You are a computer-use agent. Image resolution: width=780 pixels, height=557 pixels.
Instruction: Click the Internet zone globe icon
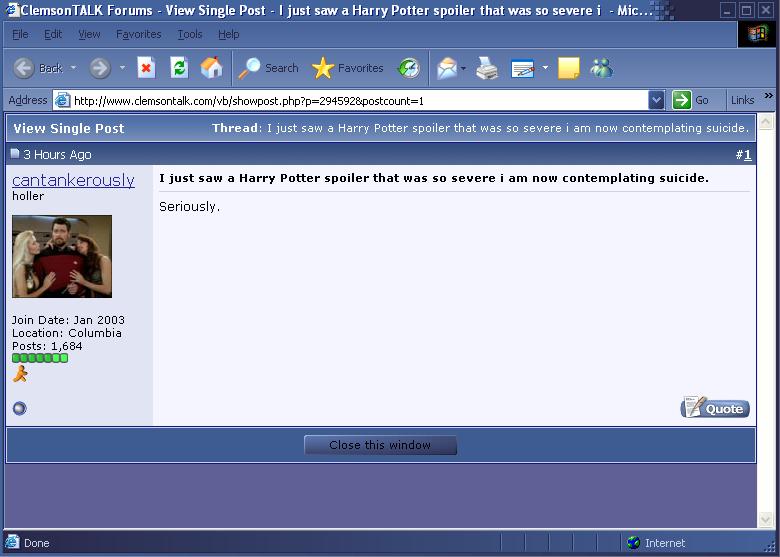point(634,543)
